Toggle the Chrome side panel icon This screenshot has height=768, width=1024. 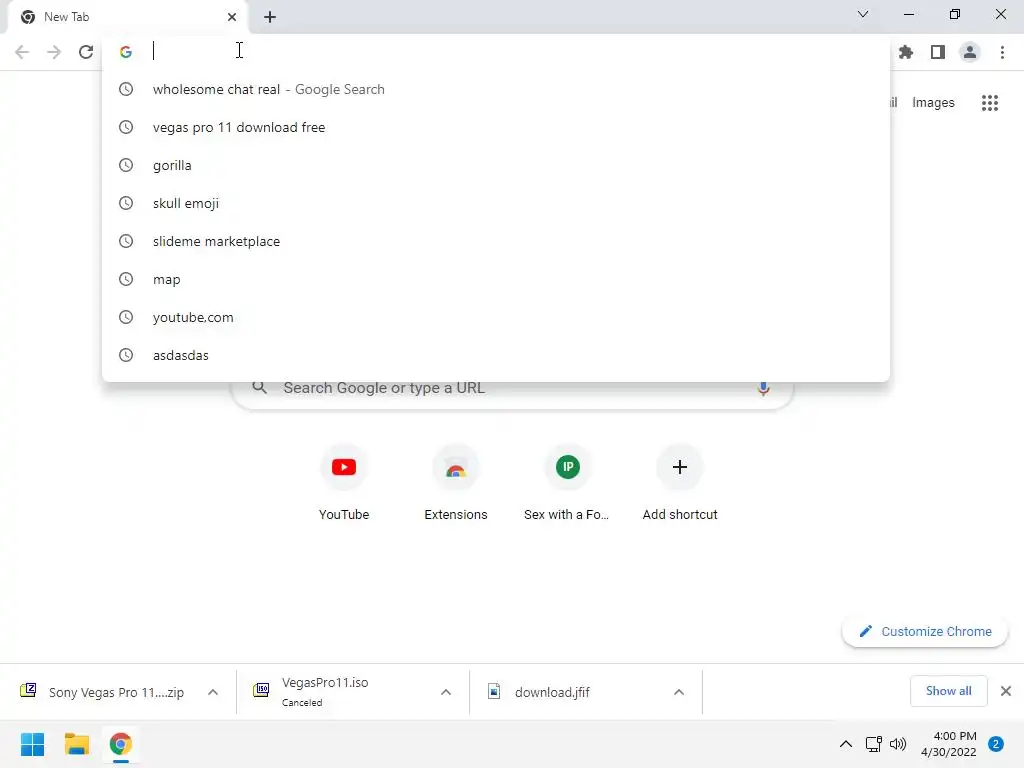point(938,52)
